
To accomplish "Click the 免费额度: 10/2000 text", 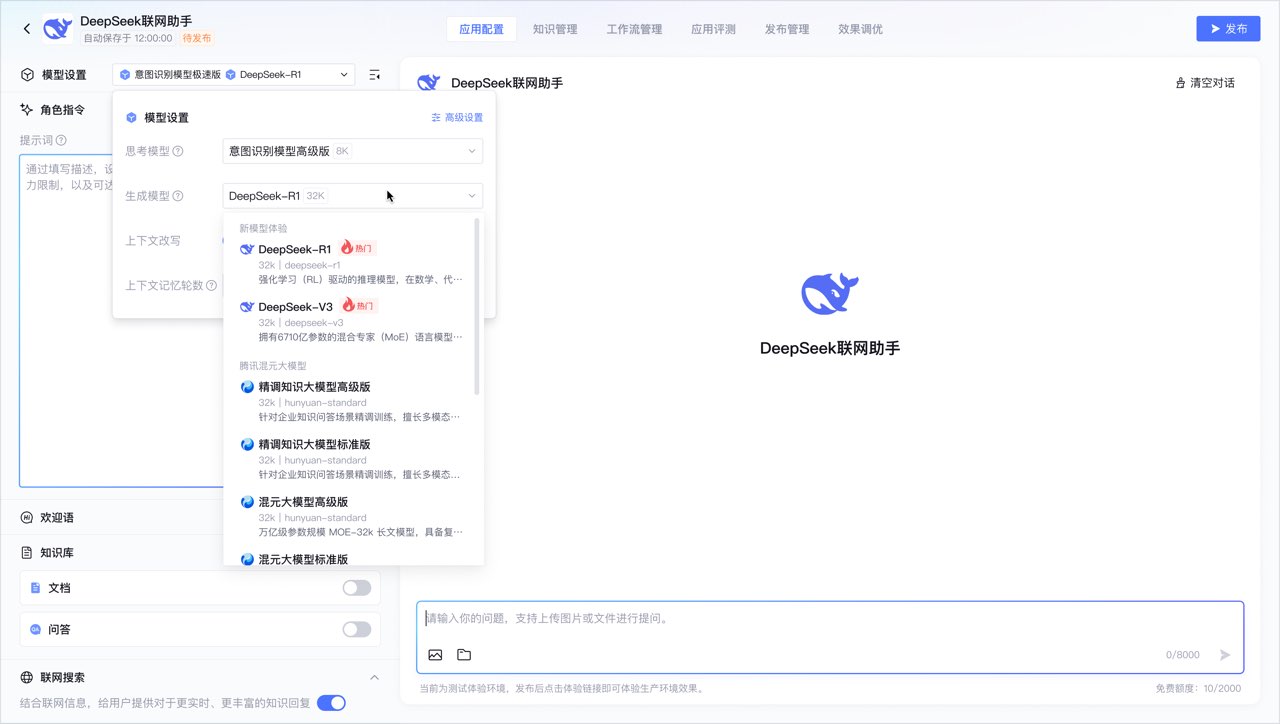I will coord(1198,689).
